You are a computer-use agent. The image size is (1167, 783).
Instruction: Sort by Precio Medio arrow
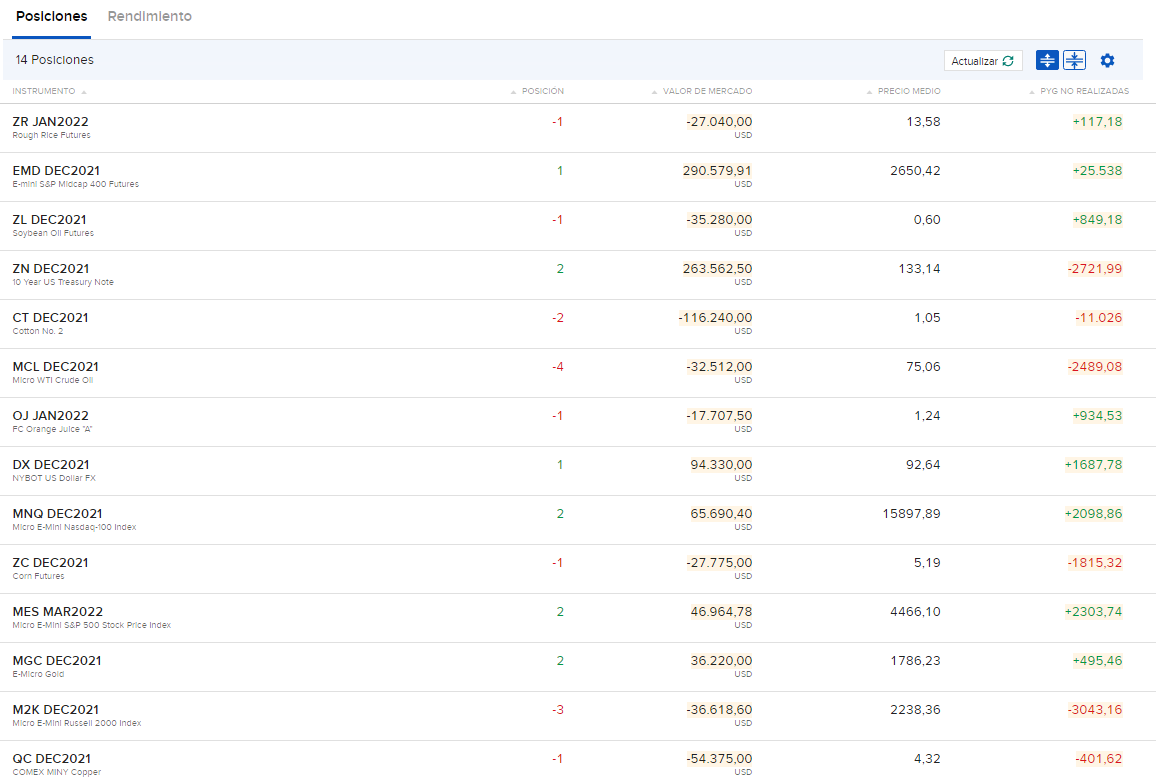[870, 92]
